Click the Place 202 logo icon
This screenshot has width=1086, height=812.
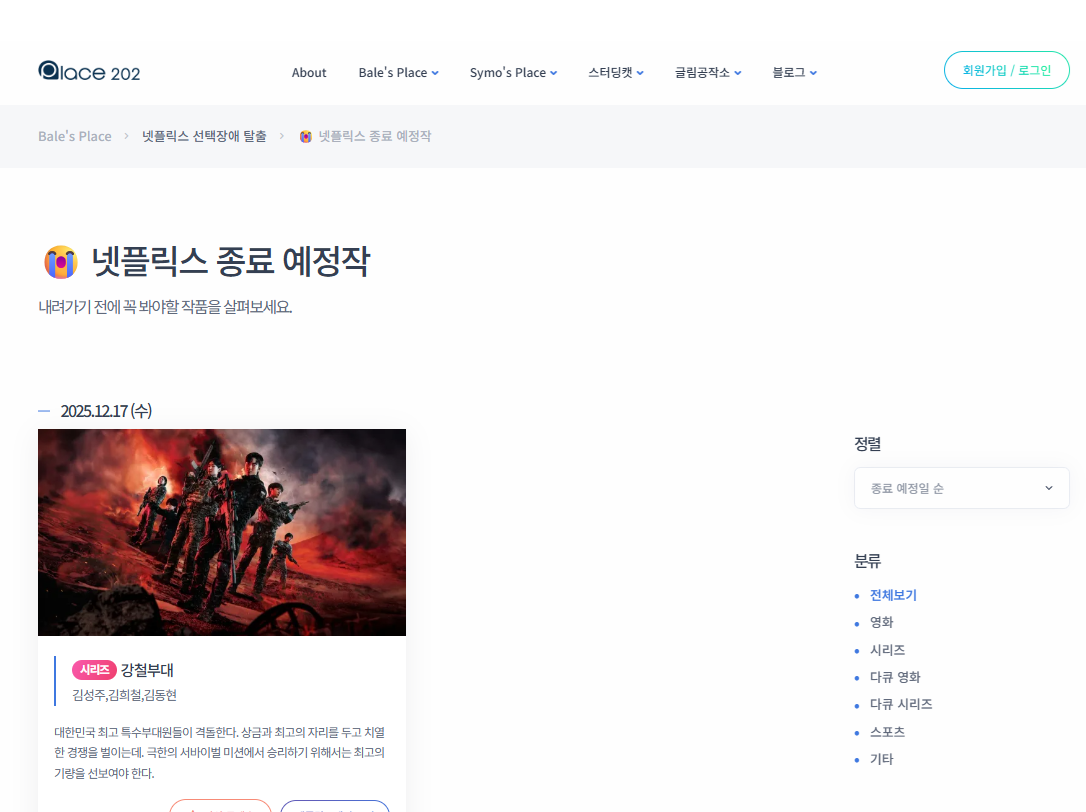pyautogui.click(x=48, y=71)
